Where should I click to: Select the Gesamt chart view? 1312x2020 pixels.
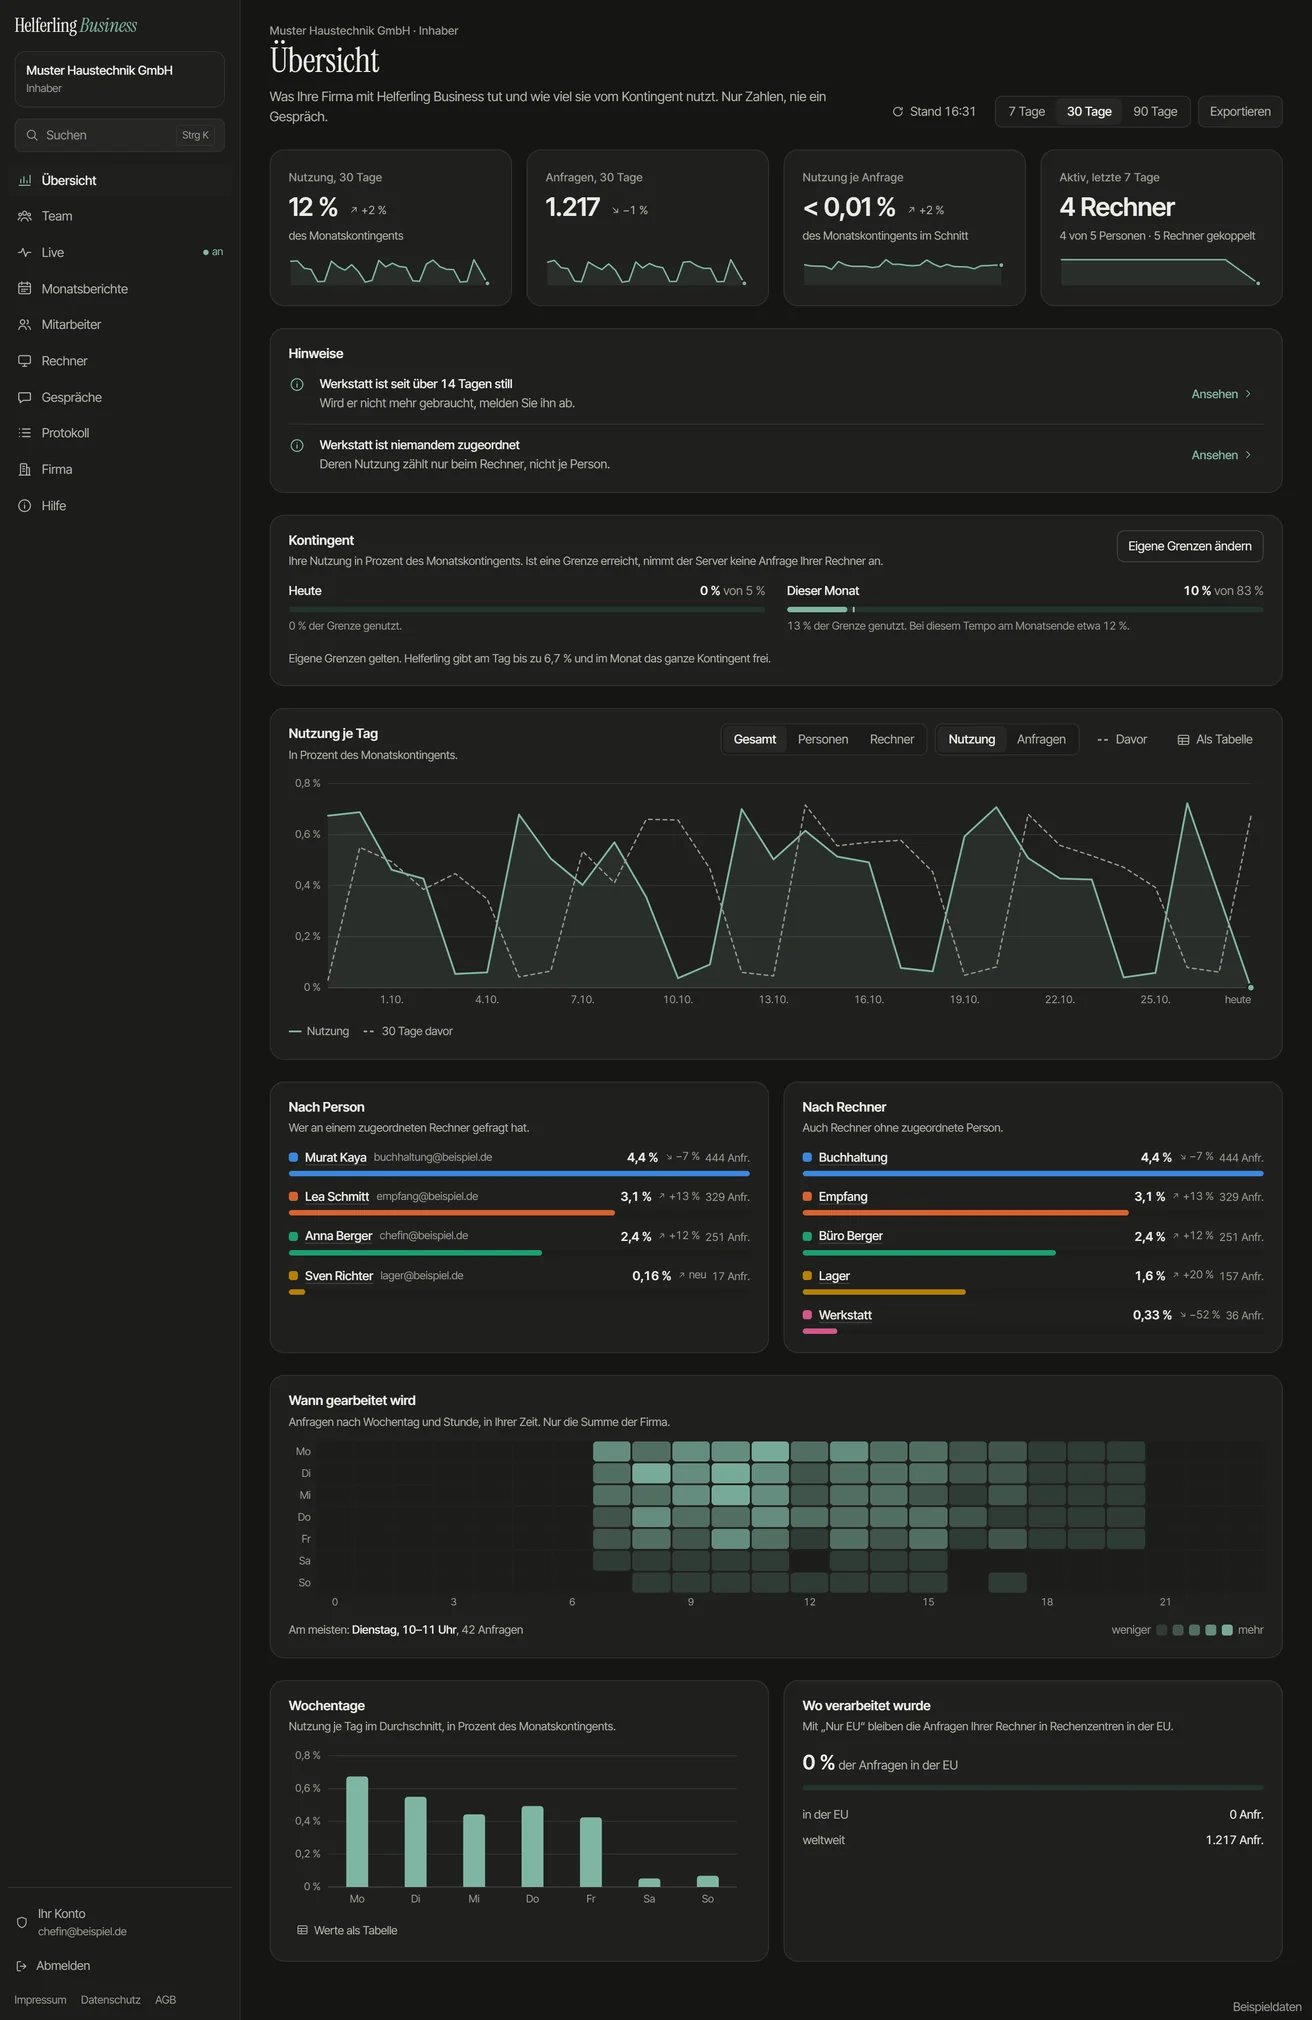pyautogui.click(x=755, y=740)
